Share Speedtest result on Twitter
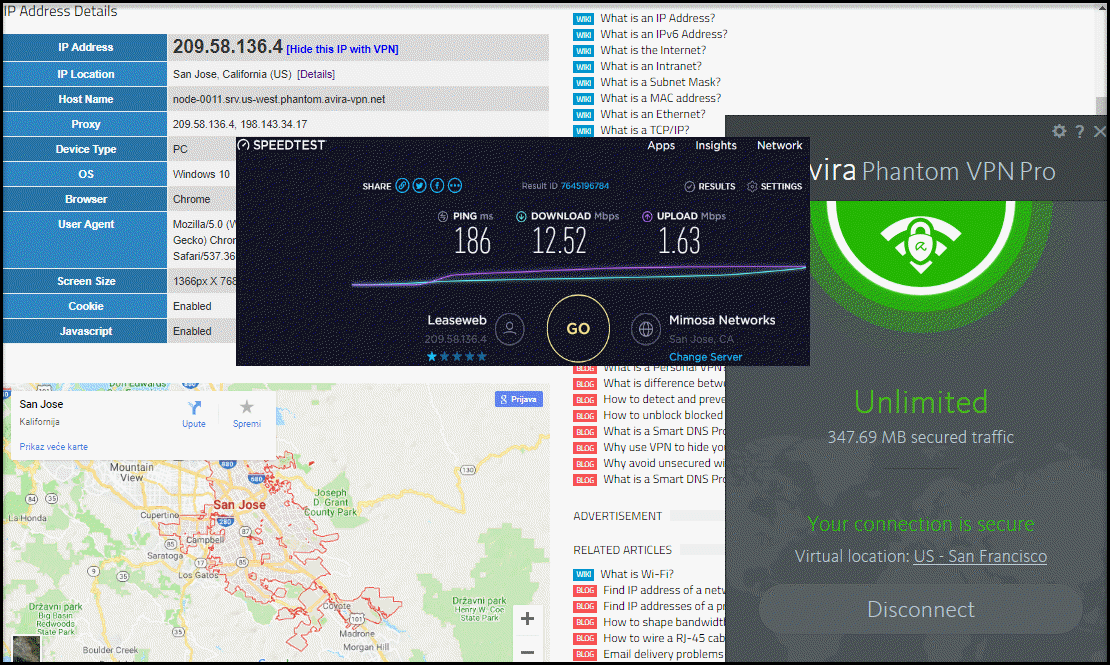The height and width of the screenshot is (665, 1110). coord(420,186)
